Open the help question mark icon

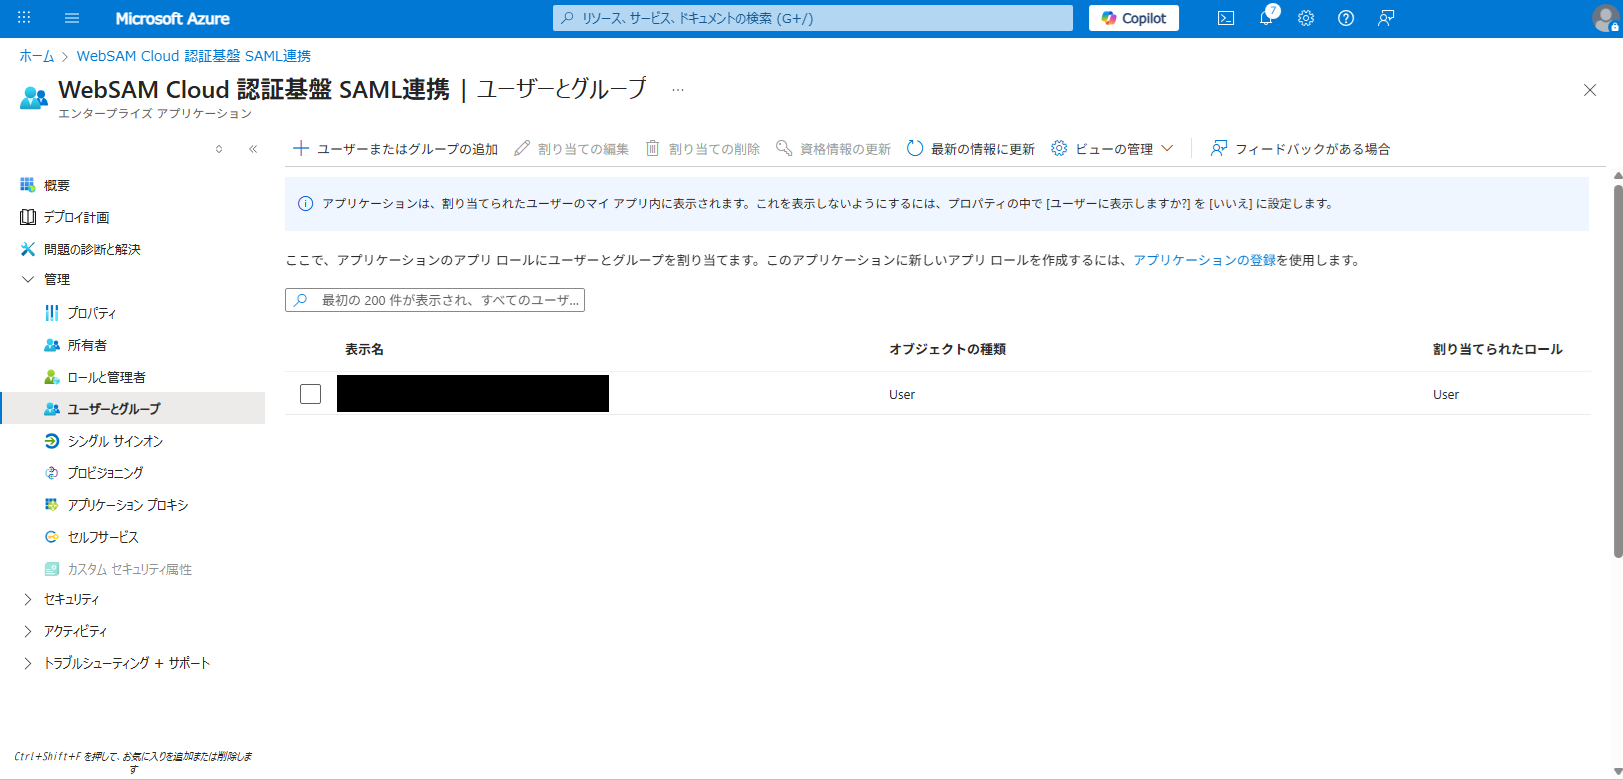pos(1346,18)
